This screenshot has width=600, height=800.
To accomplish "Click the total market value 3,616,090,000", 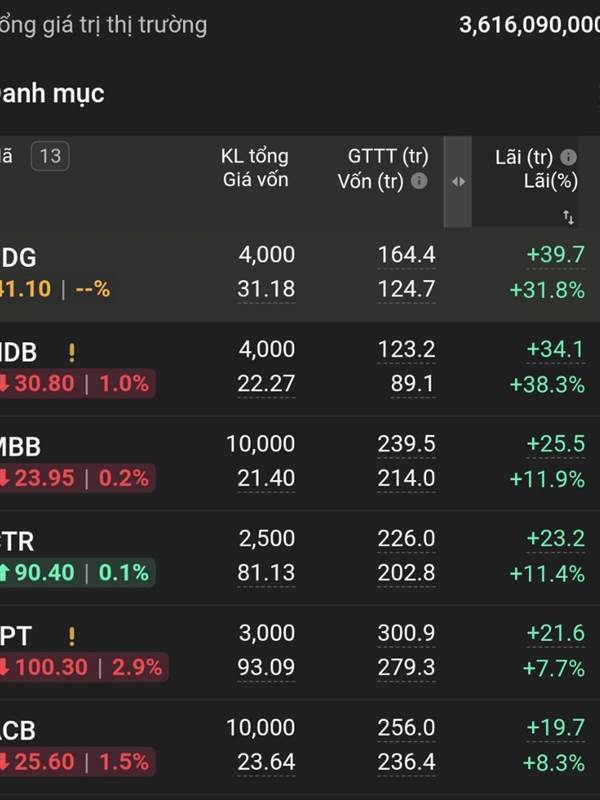I will [x=529, y=26].
